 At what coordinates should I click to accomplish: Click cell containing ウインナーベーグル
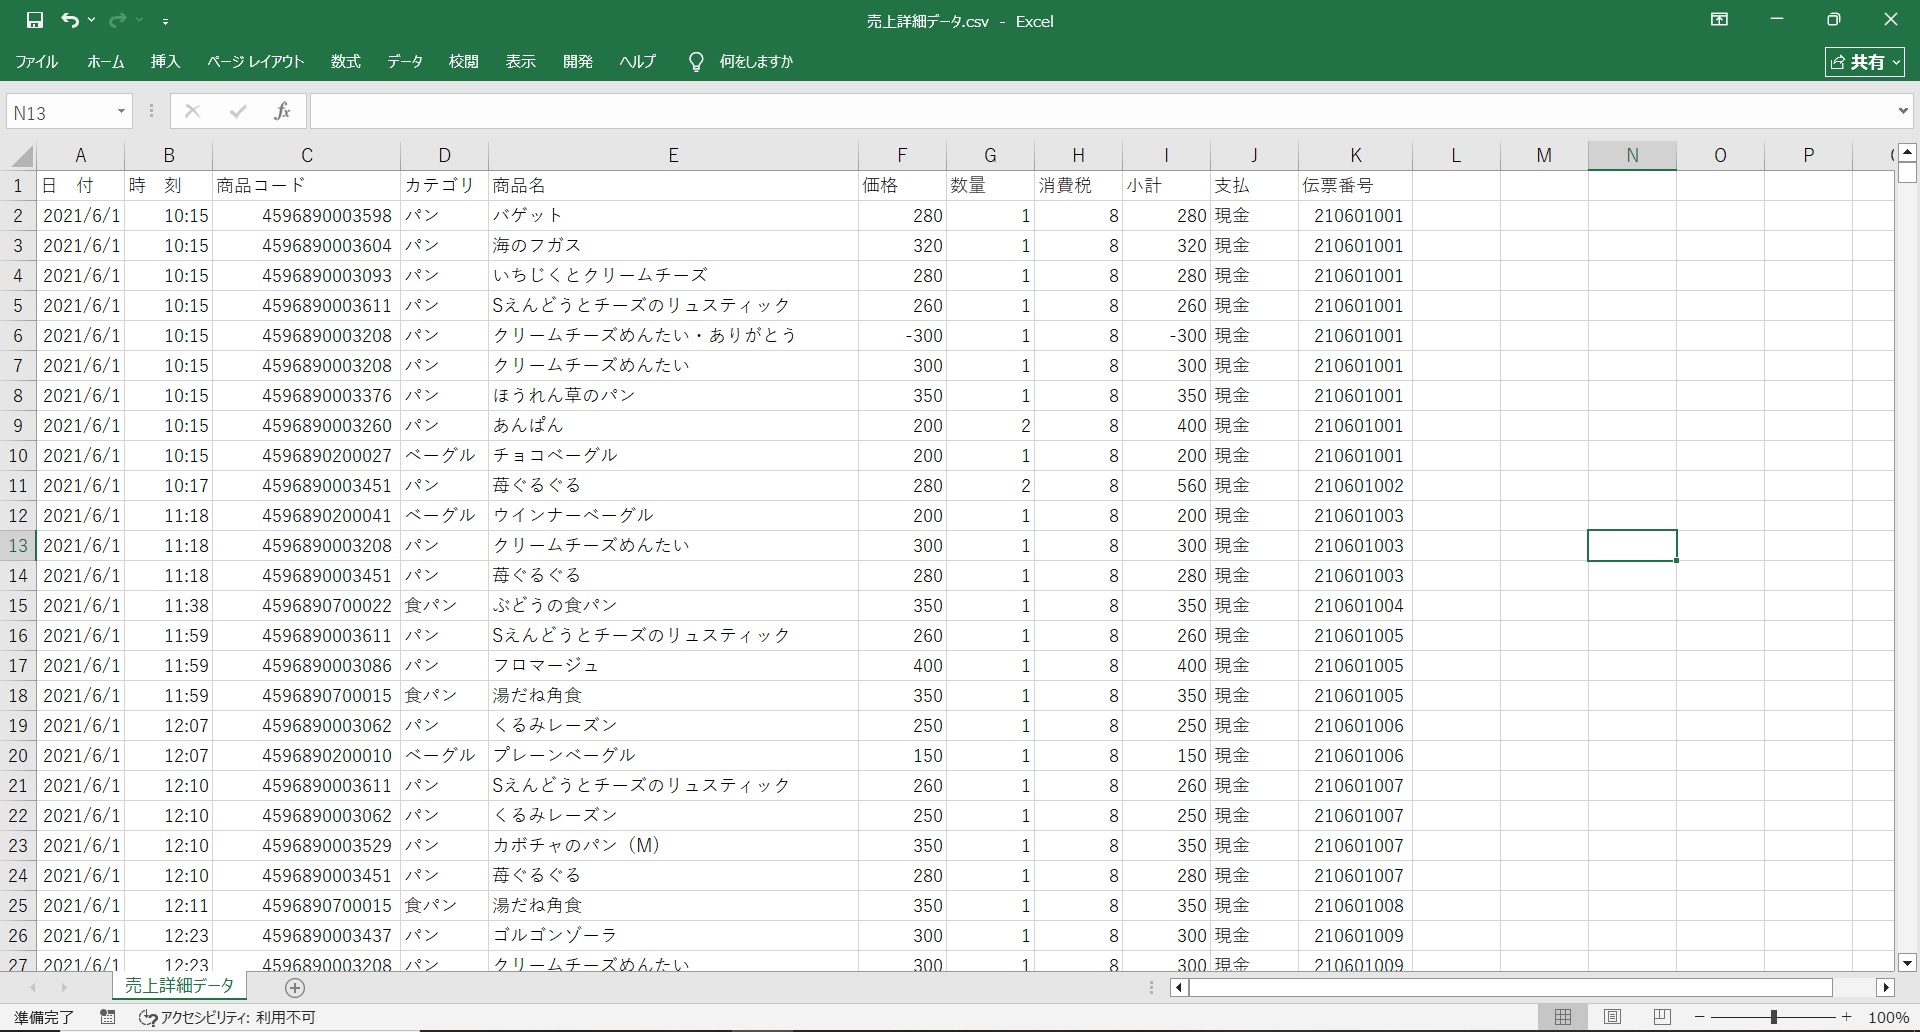(x=673, y=516)
